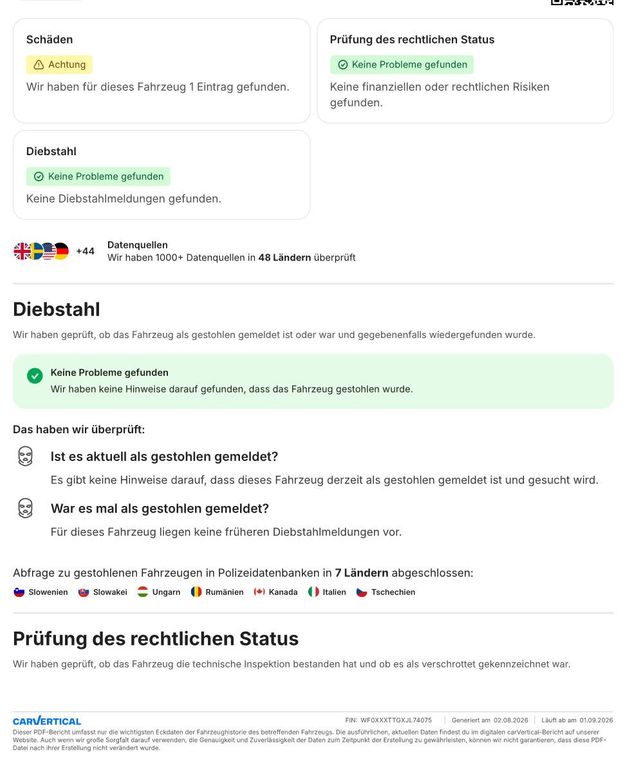Click the +44 additional countries counter
This screenshot has height=768, width=632.
(85, 251)
